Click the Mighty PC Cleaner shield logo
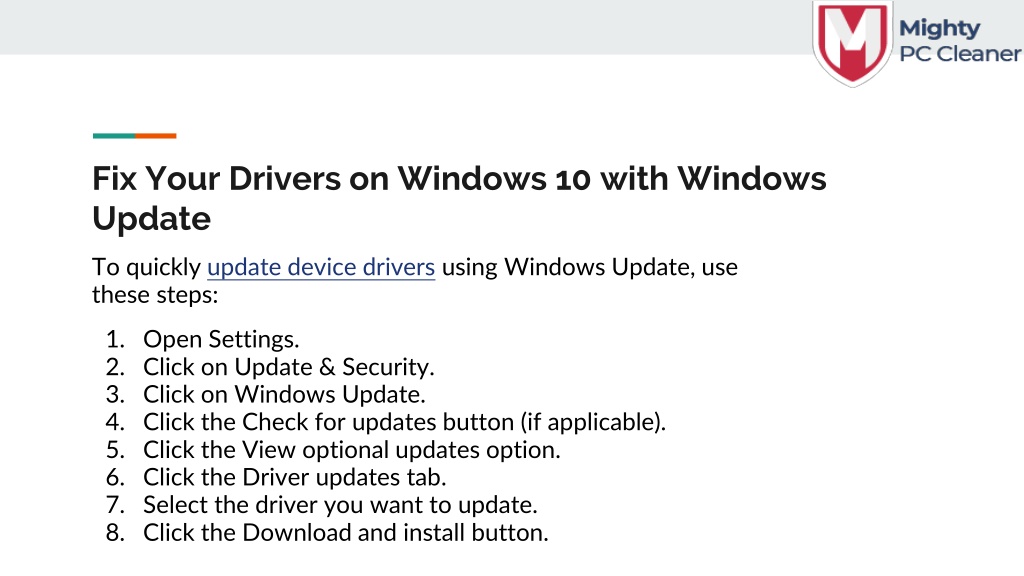1024x576 pixels. [x=852, y=43]
